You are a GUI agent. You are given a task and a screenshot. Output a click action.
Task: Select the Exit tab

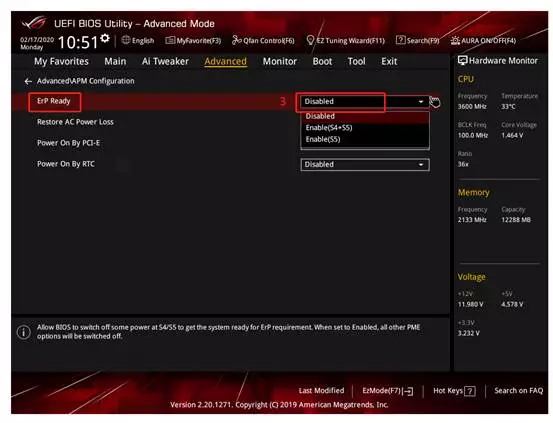click(389, 61)
